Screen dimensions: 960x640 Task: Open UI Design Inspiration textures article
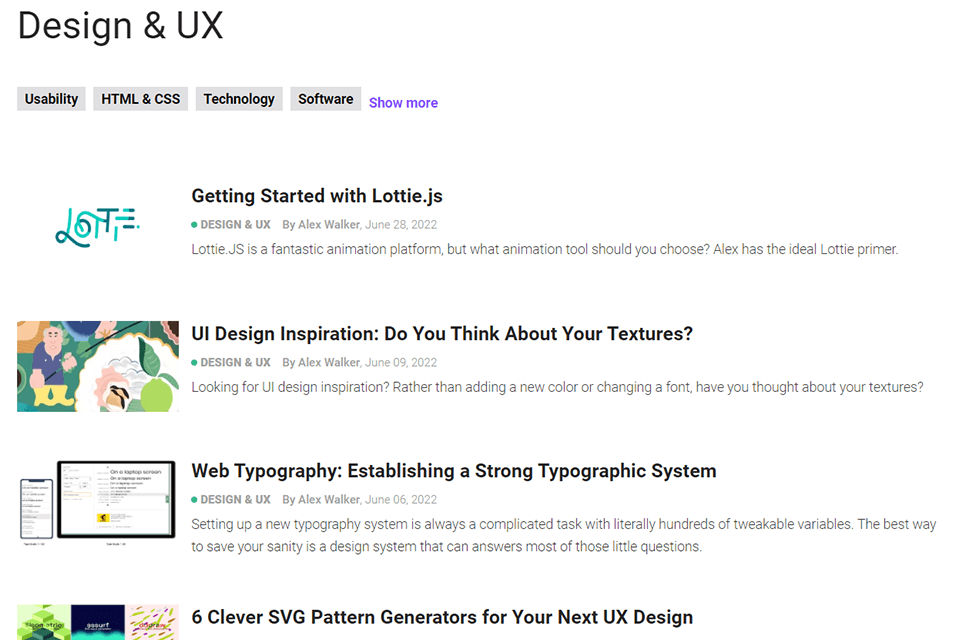click(x=442, y=334)
